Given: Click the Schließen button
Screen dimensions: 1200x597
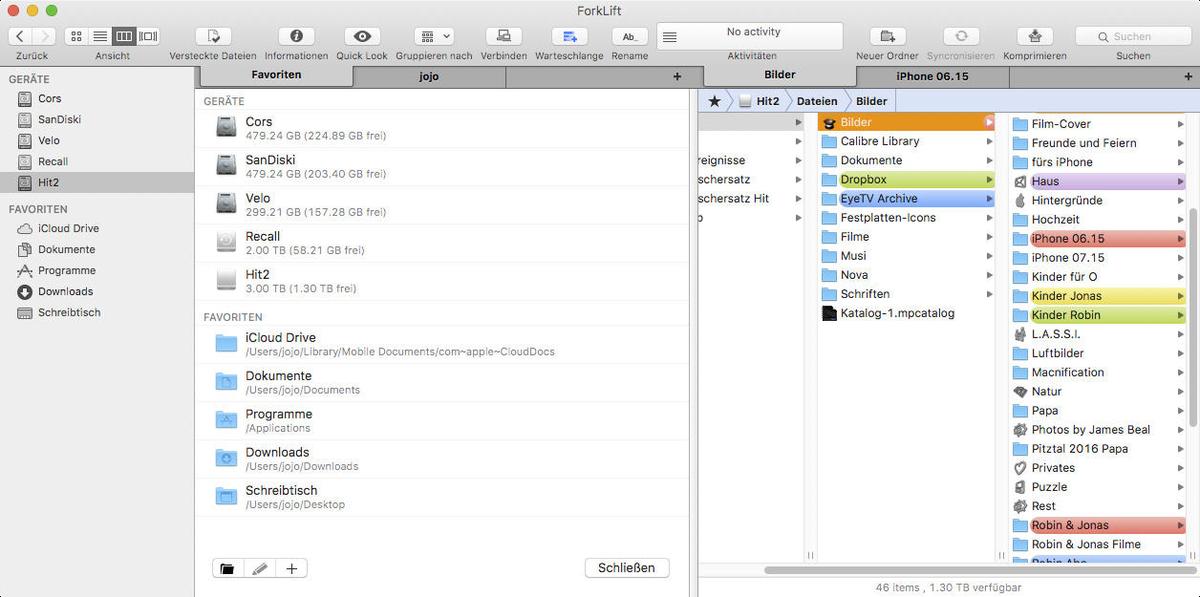Looking at the screenshot, I should pos(627,568).
